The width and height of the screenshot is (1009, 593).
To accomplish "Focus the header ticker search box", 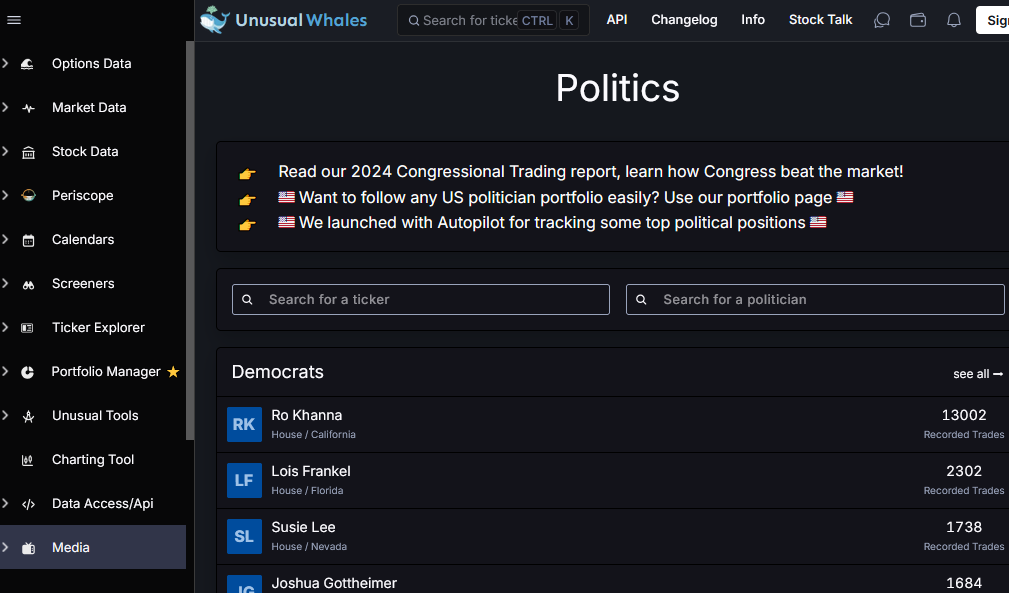I will [x=493, y=21].
